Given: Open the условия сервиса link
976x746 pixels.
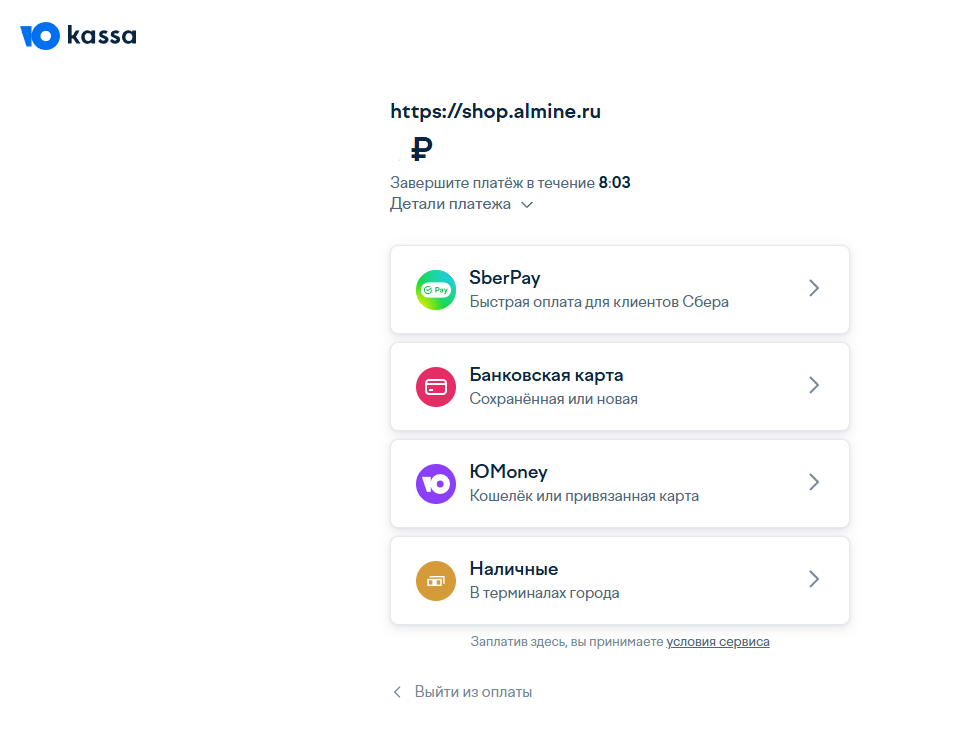Looking at the screenshot, I should (x=718, y=642).
